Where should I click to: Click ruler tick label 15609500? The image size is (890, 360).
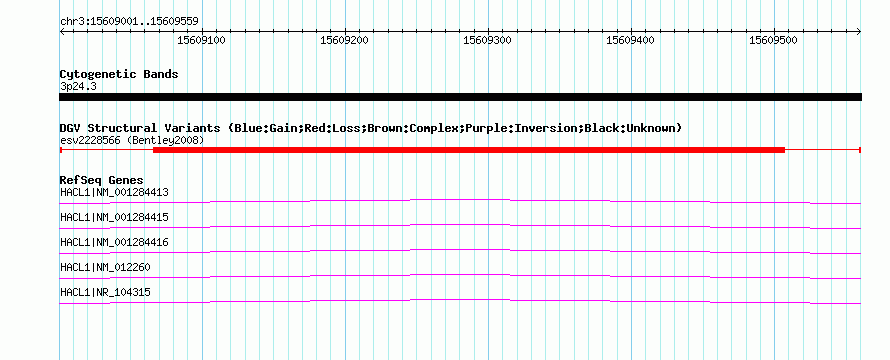pos(774,40)
